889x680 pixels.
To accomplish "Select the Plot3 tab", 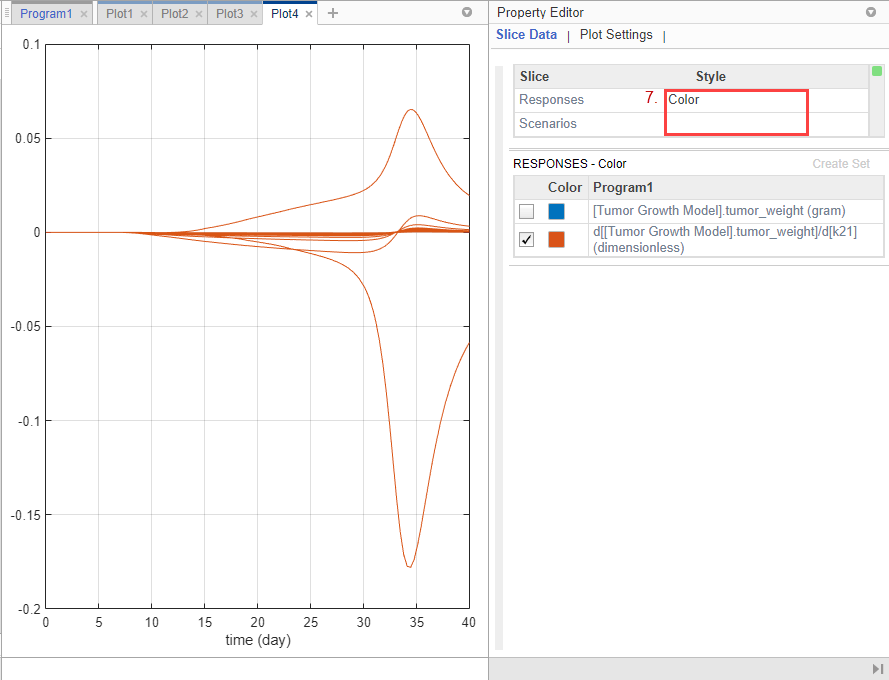I will (229, 14).
